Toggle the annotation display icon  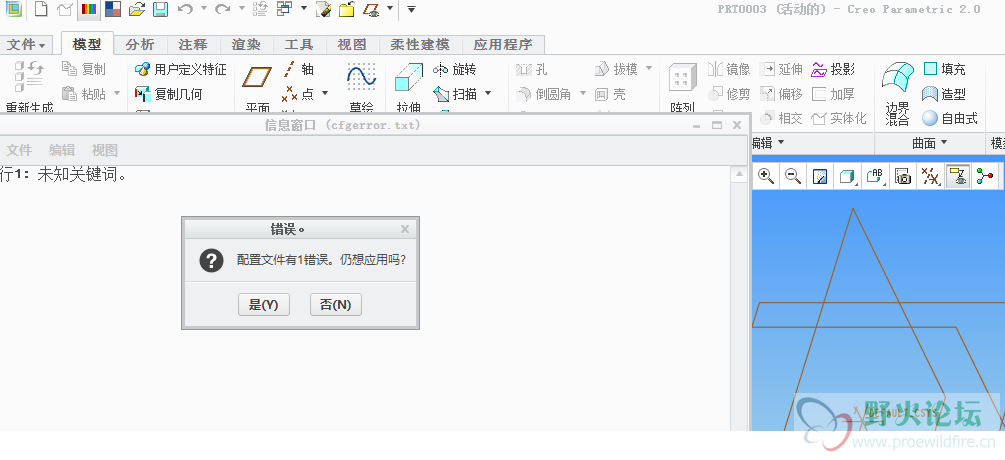pyautogui.click(x=958, y=177)
